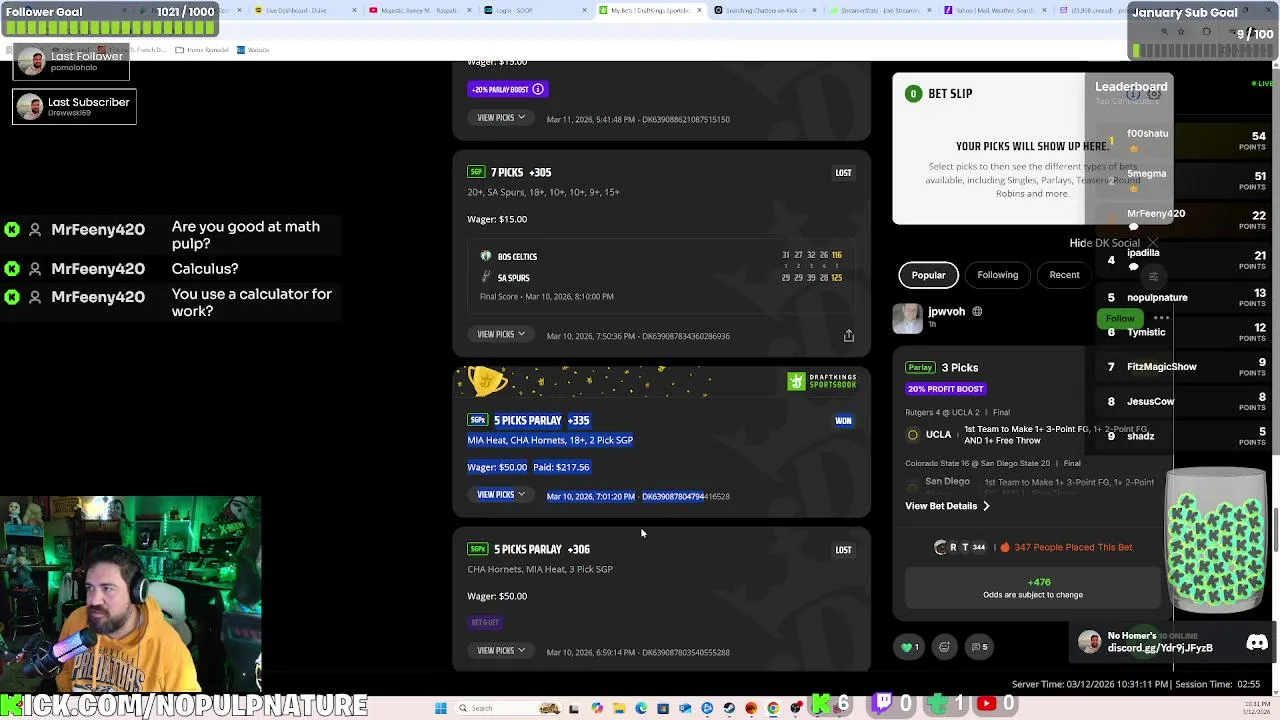Click the WON status badge

pyautogui.click(x=843, y=421)
